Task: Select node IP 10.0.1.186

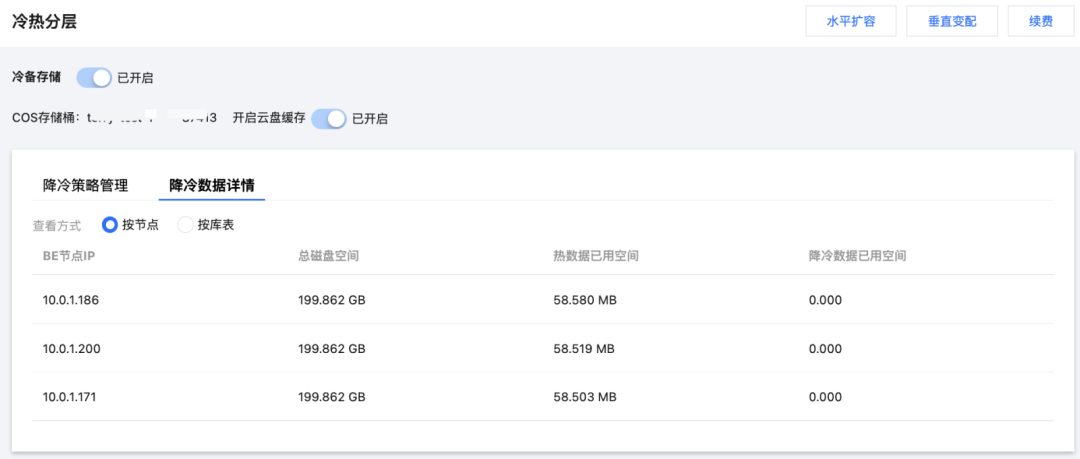Action: click(x=72, y=300)
